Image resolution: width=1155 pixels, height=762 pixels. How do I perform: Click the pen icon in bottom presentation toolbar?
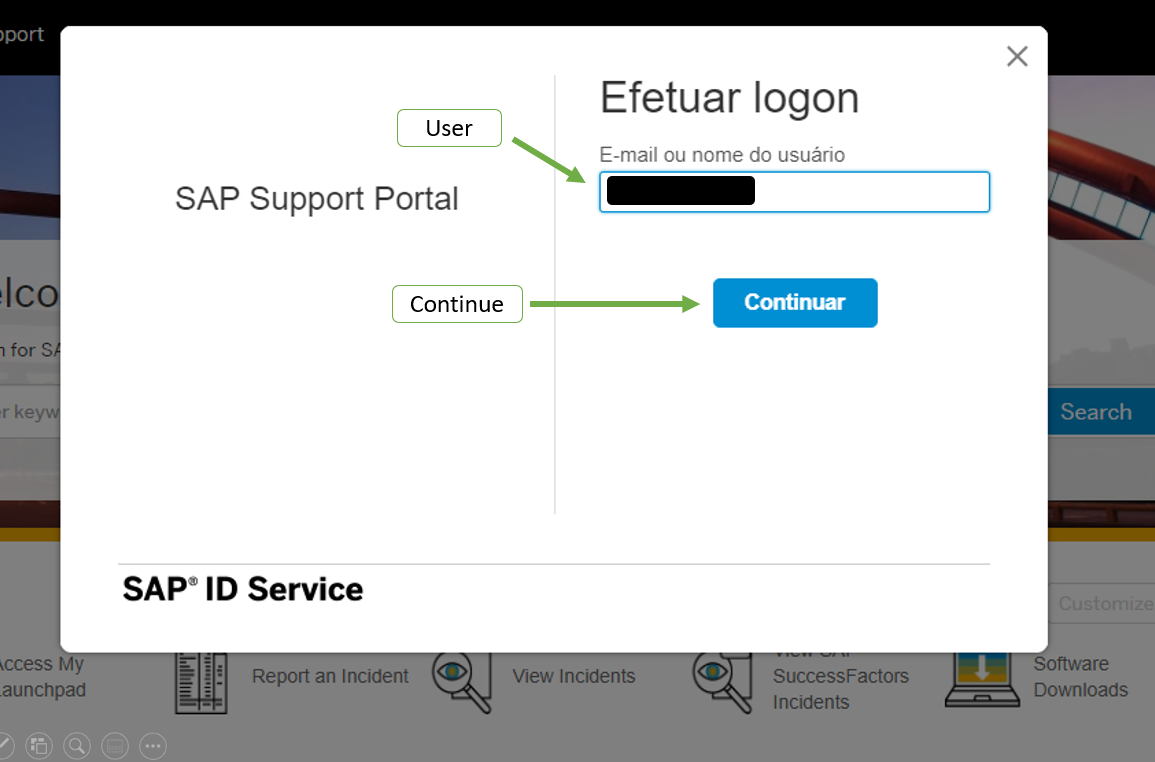pyautogui.click(x=4, y=746)
